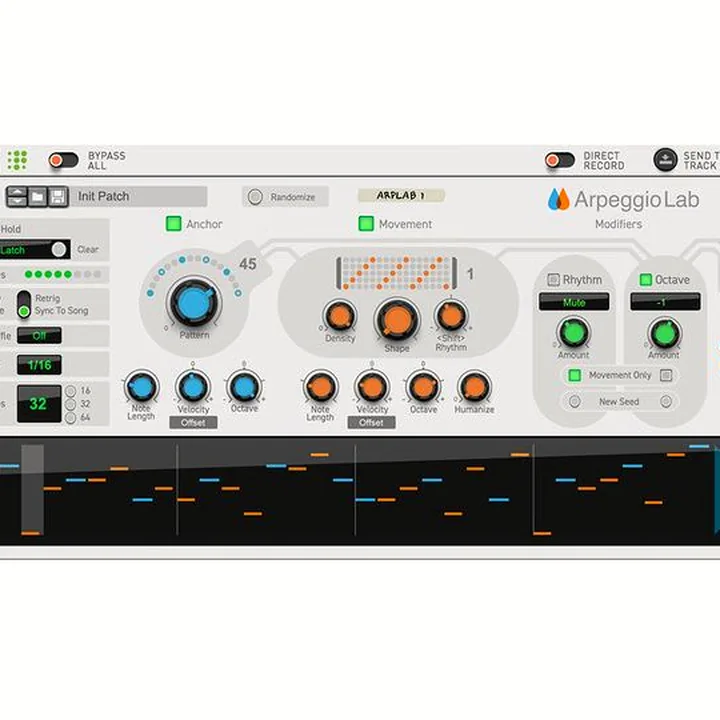Flip the Retrig / Sync To Song switch

[x=24, y=304]
